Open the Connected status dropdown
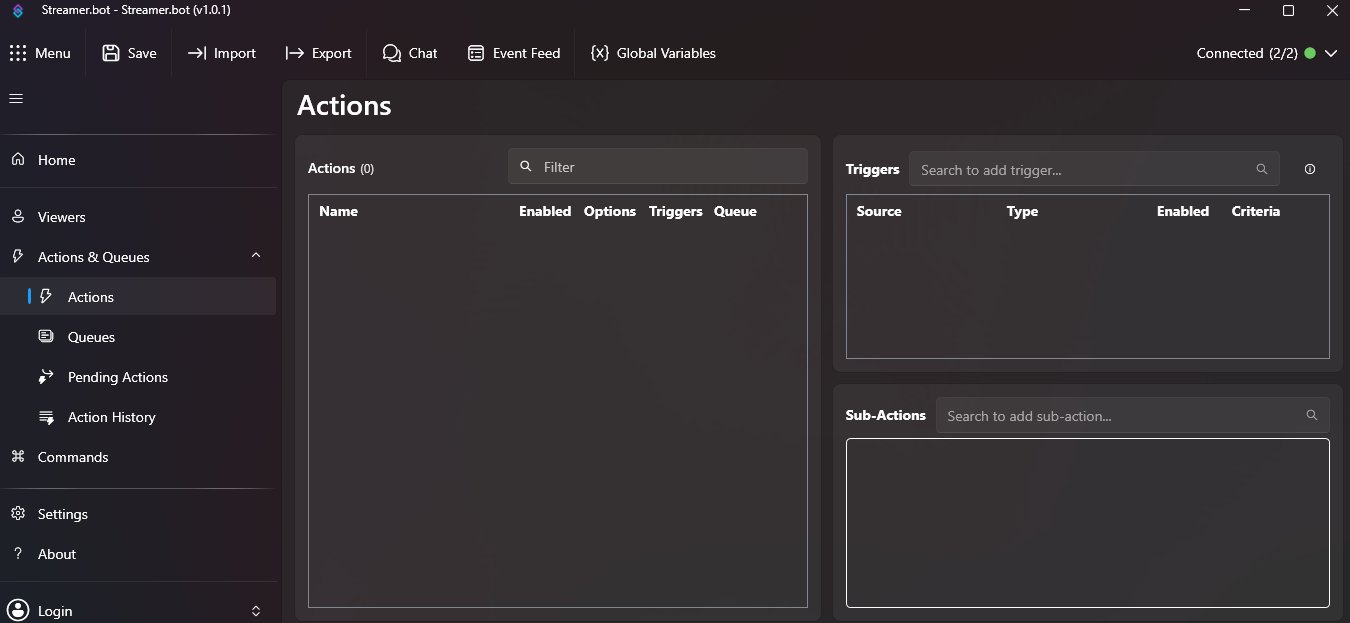The width and height of the screenshot is (1350, 623). [x=1331, y=53]
